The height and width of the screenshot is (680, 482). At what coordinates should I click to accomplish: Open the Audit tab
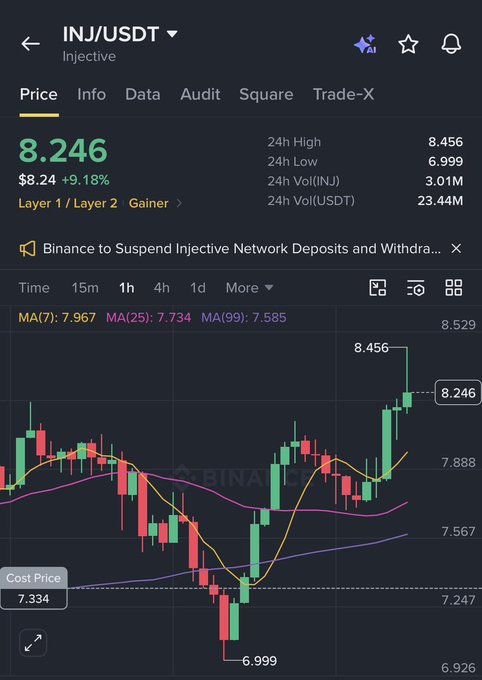[x=200, y=94]
